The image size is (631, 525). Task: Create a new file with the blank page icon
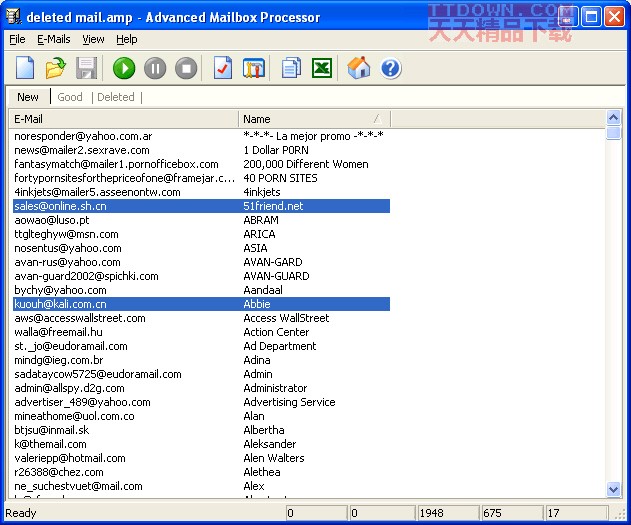pos(25,68)
